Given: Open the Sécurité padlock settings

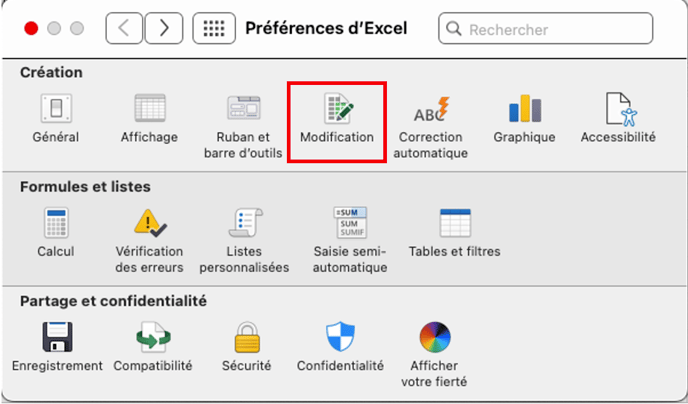Looking at the screenshot, I should pos(246,337).
